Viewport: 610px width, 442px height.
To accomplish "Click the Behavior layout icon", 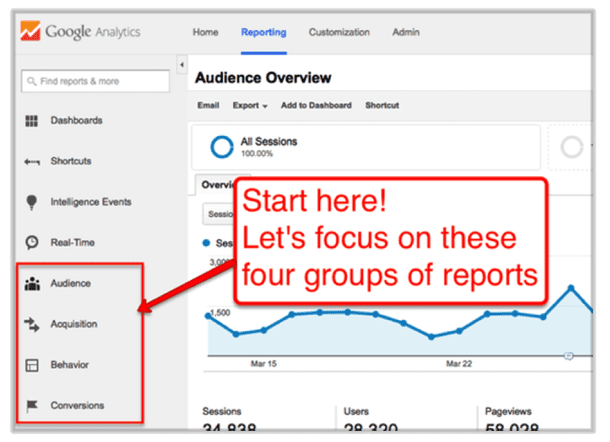I will 32,365.
